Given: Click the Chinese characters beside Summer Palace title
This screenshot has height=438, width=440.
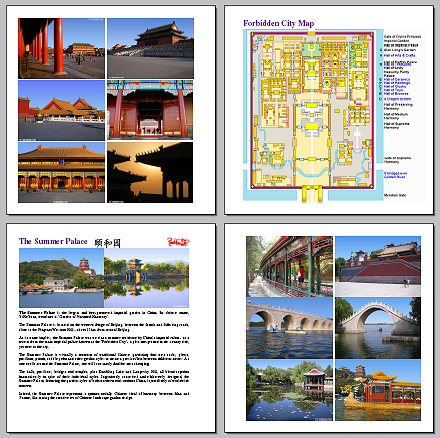Looking at the screenshot, I should [107, 243].
